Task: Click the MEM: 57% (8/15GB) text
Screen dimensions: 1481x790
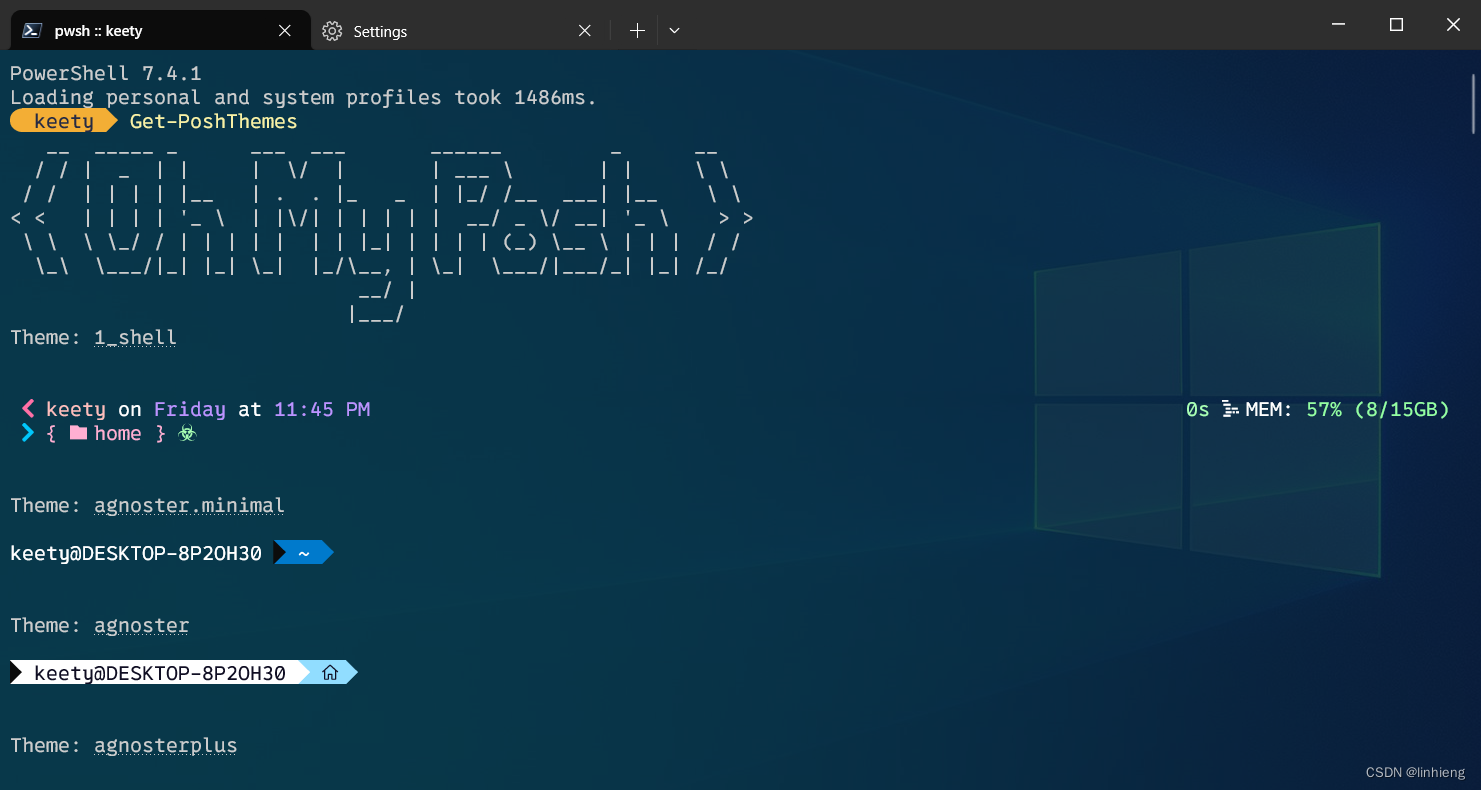Action: coord(1347,409)
